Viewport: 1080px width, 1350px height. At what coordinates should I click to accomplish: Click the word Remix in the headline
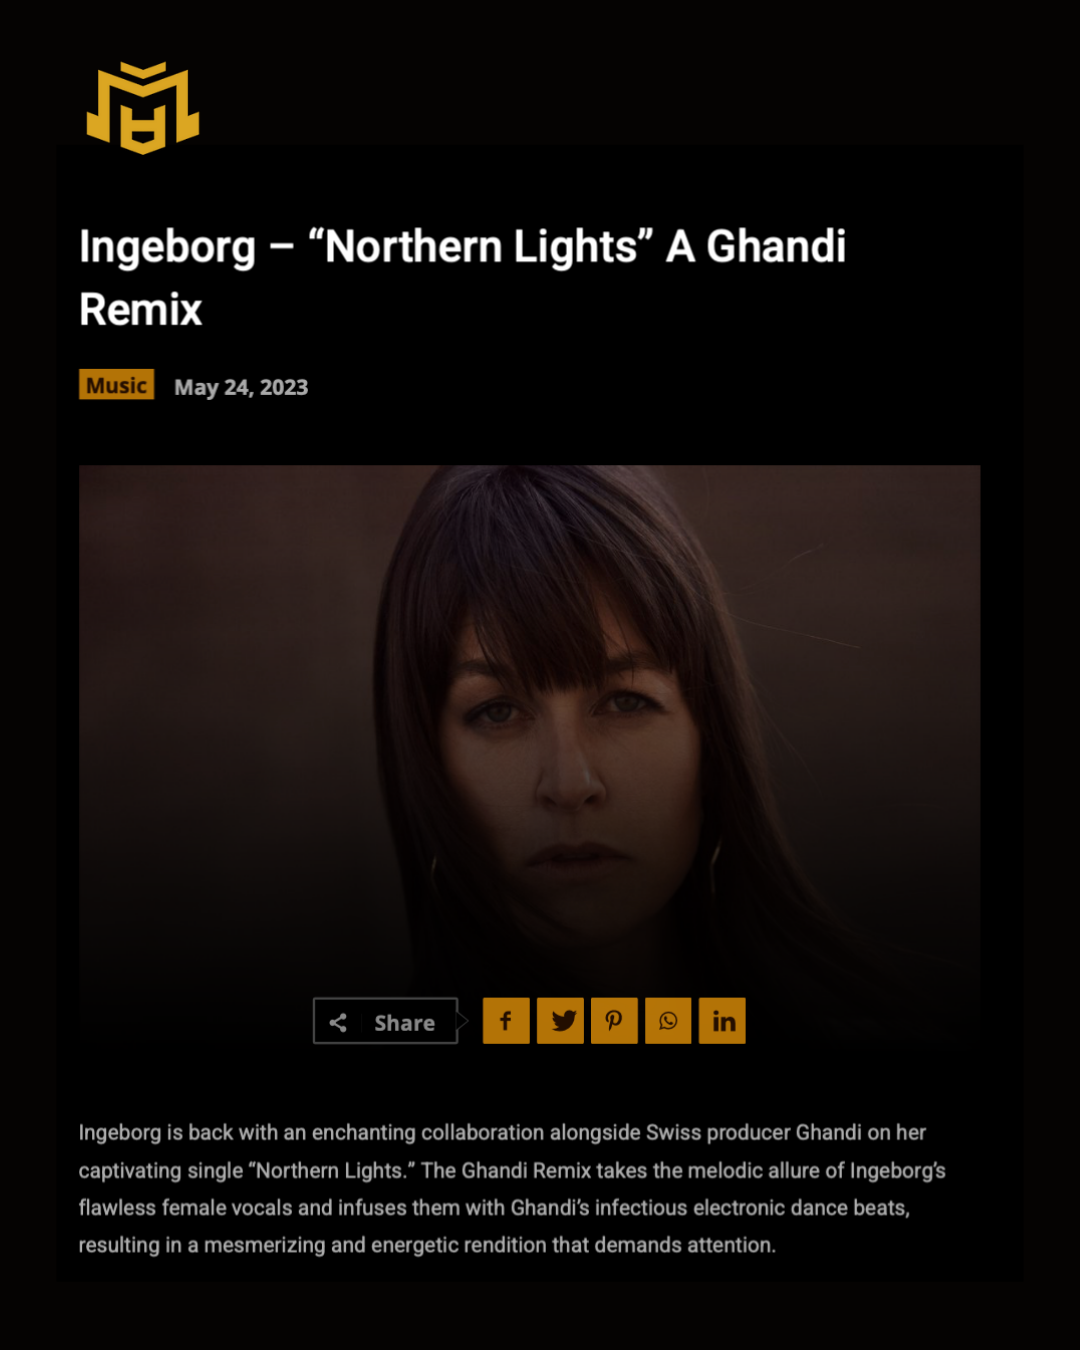coord(141,309)
